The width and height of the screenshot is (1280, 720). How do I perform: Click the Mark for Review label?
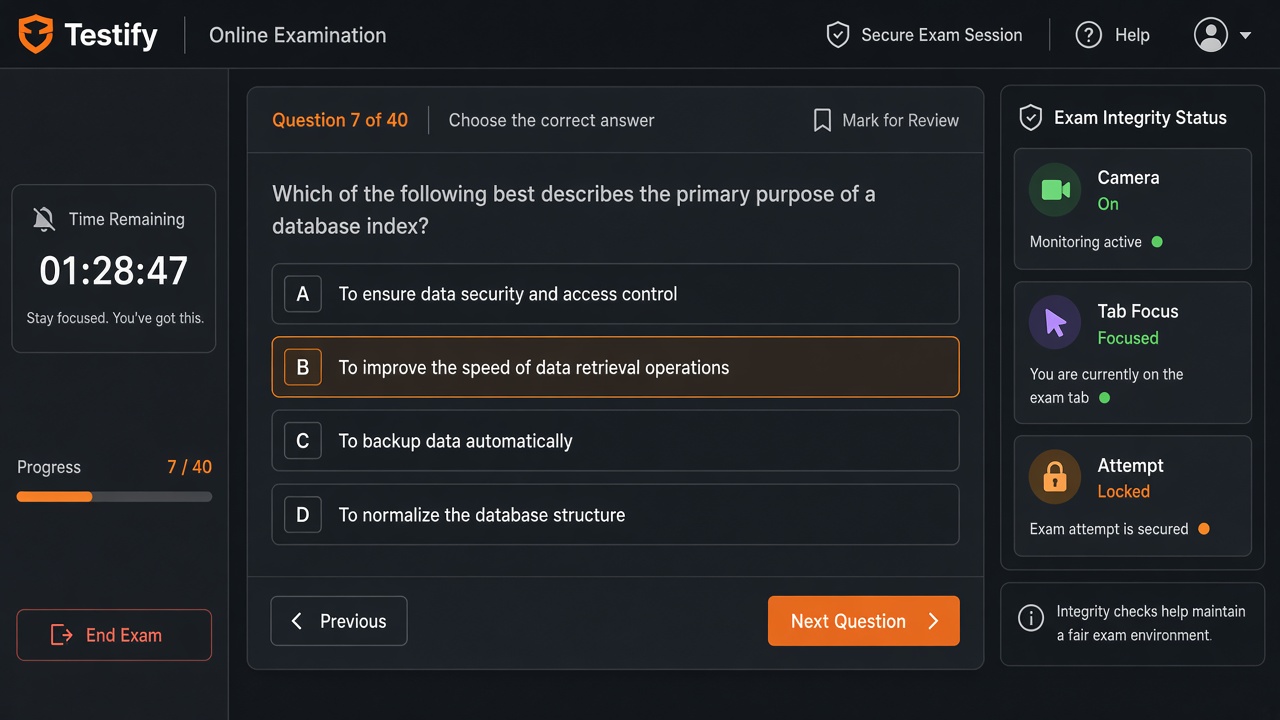(x=900, y=120)
